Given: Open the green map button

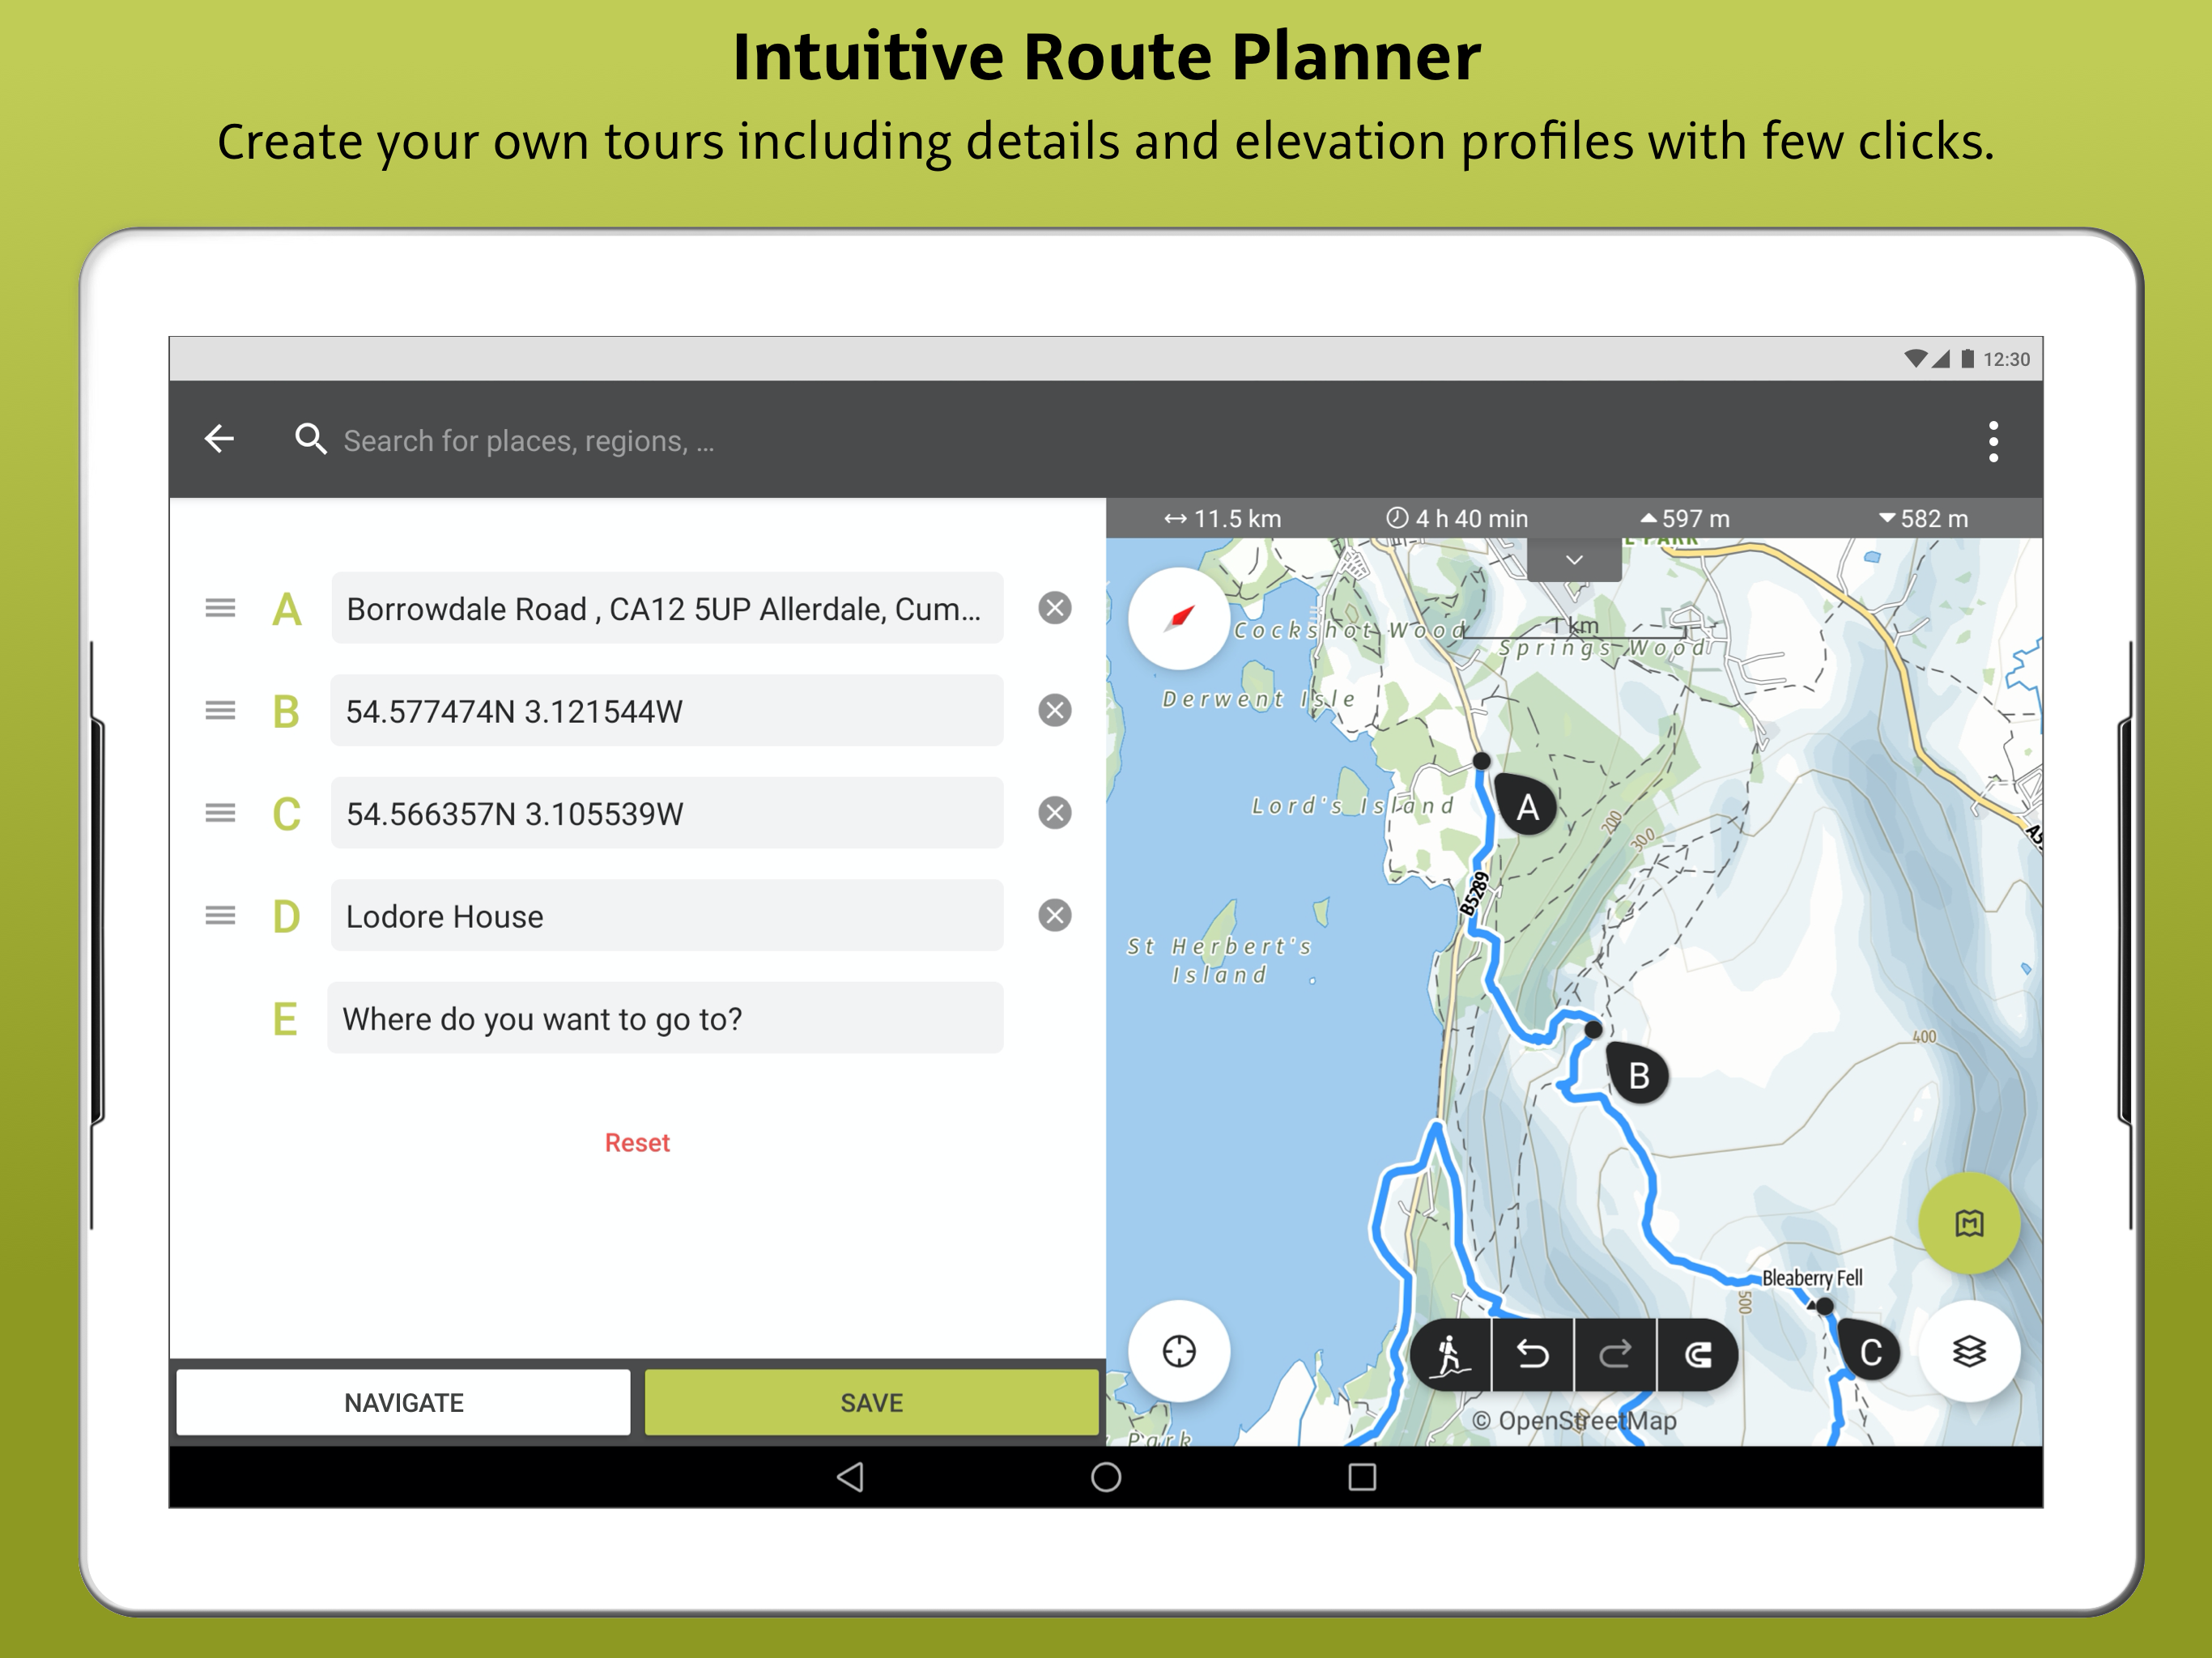Looking at the screenshot, I should [x=1969, y=1224].
